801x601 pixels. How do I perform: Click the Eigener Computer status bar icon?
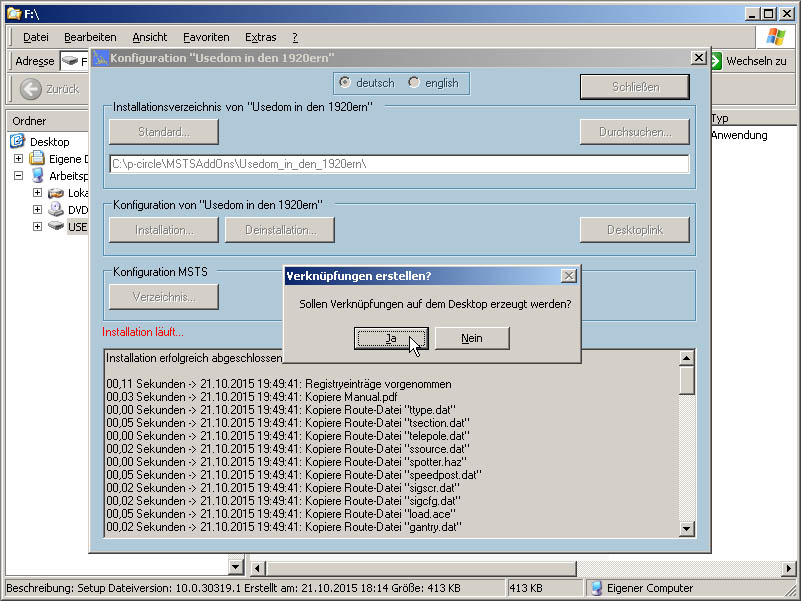597,588
